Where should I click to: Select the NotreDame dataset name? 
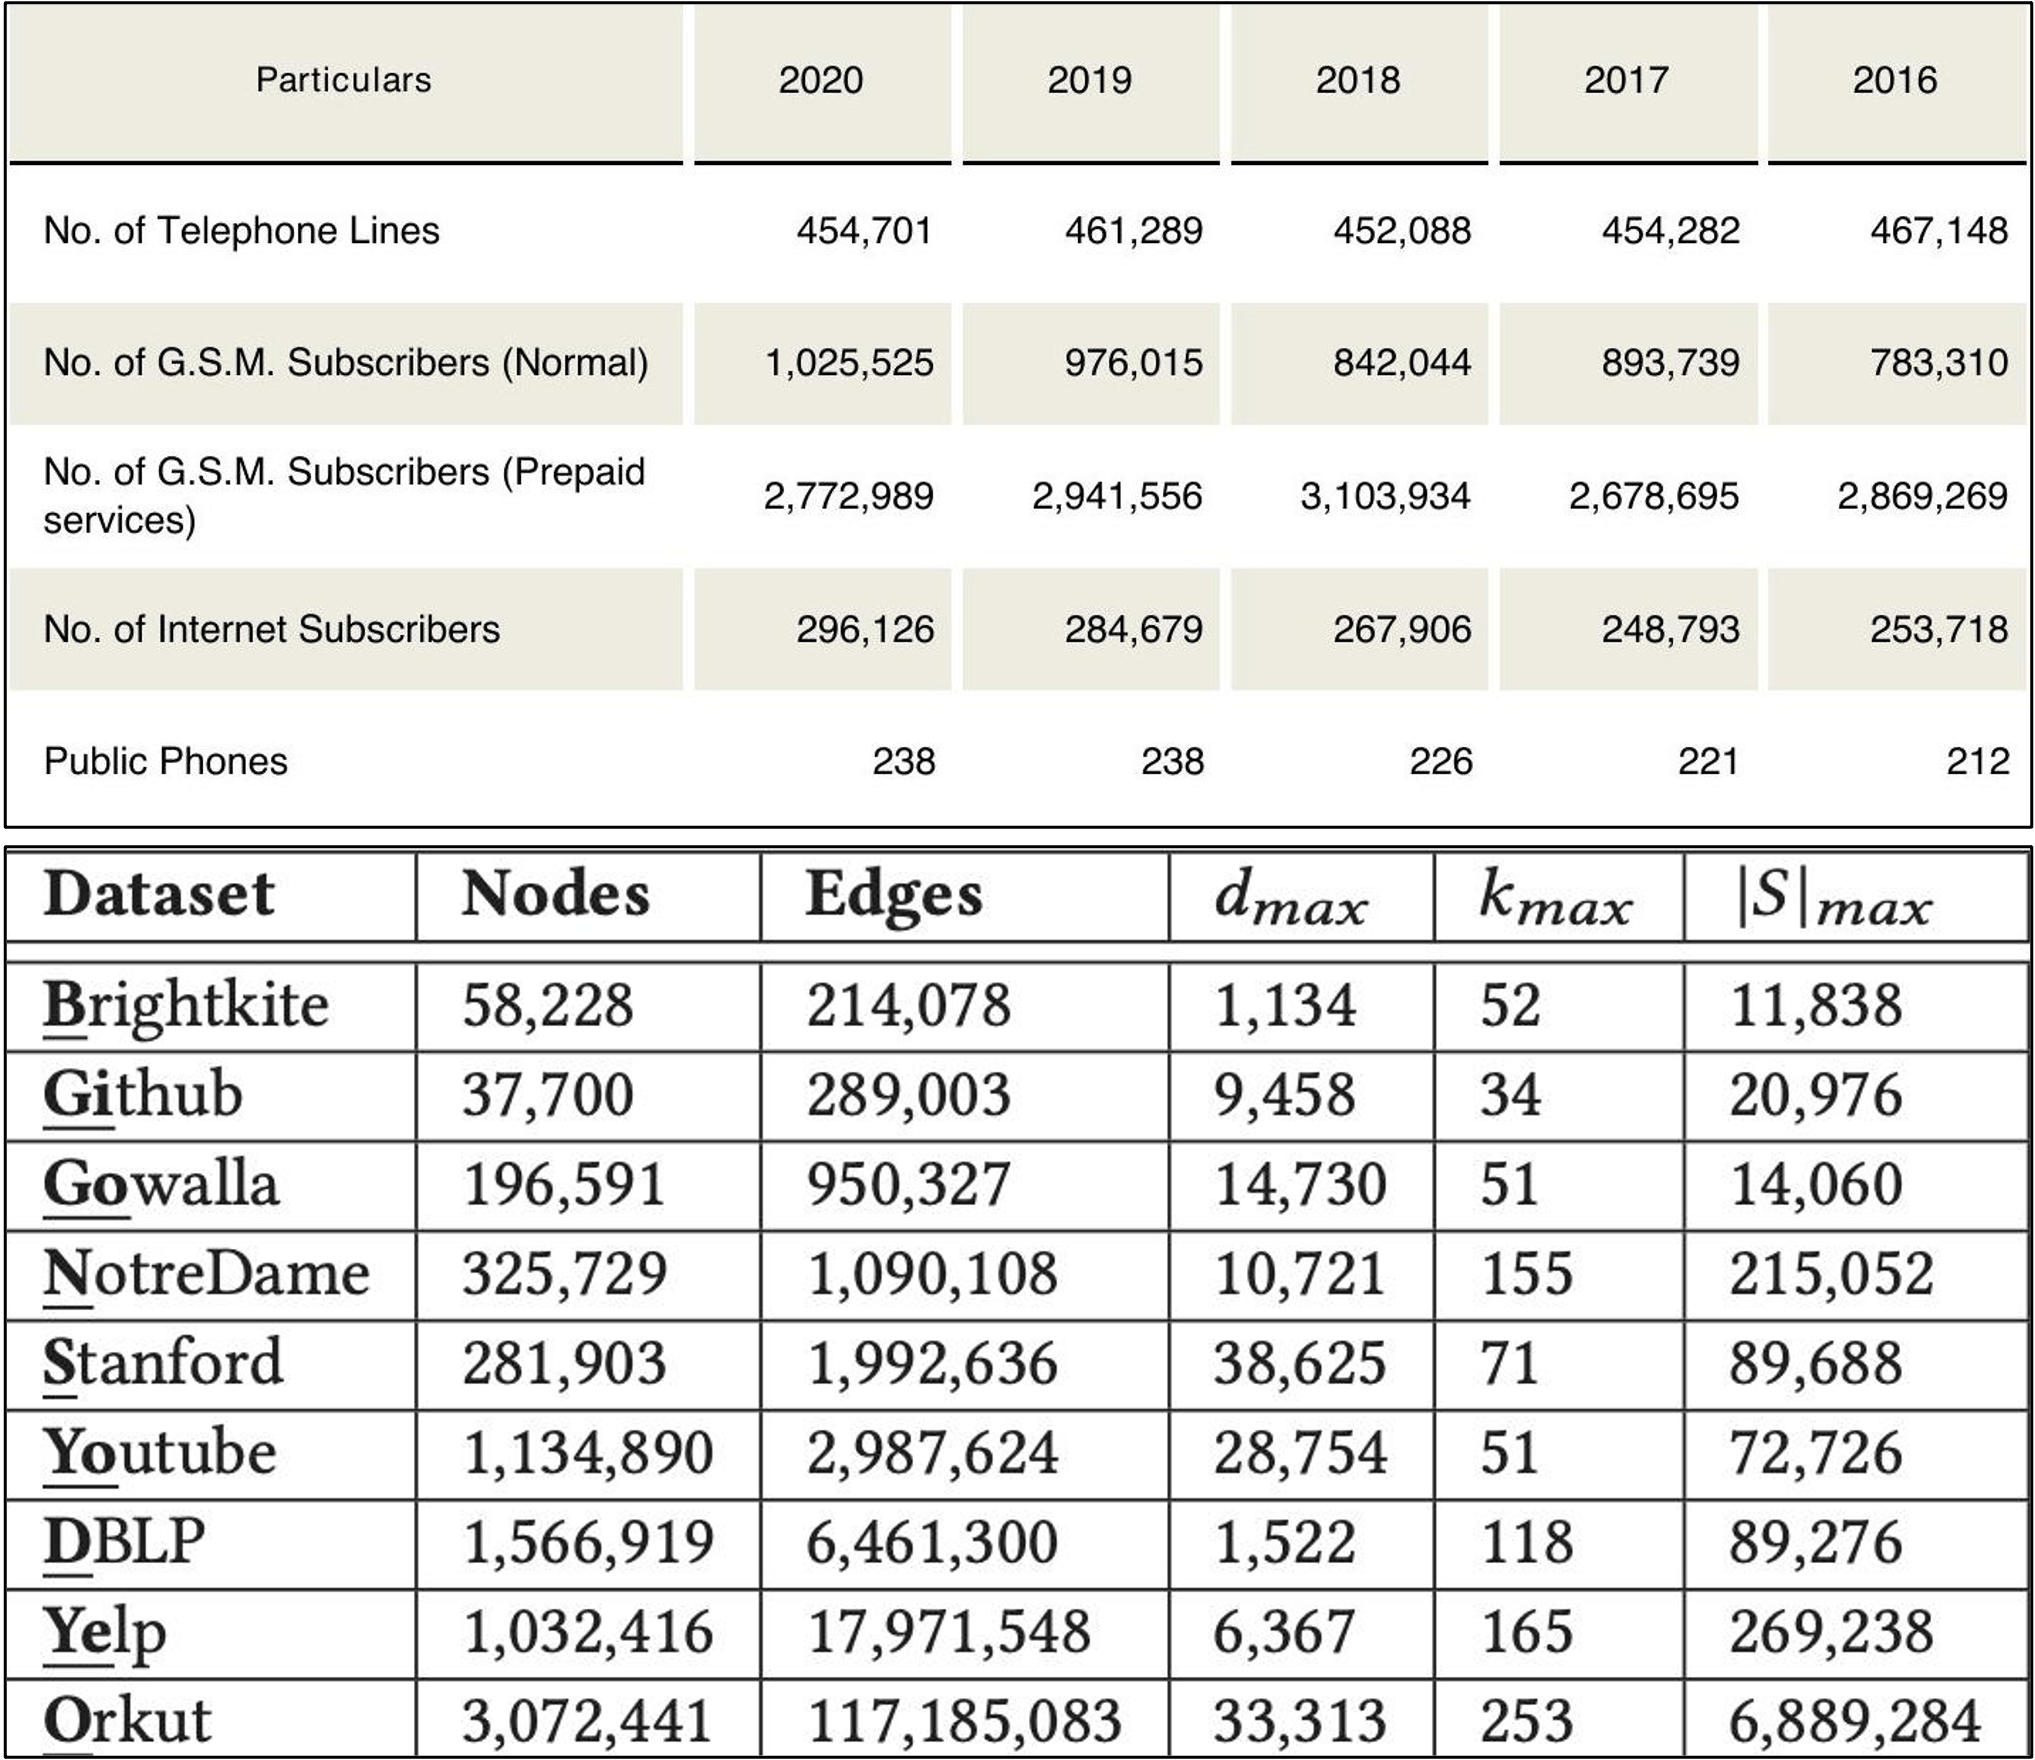click(x=206, y=1274)
